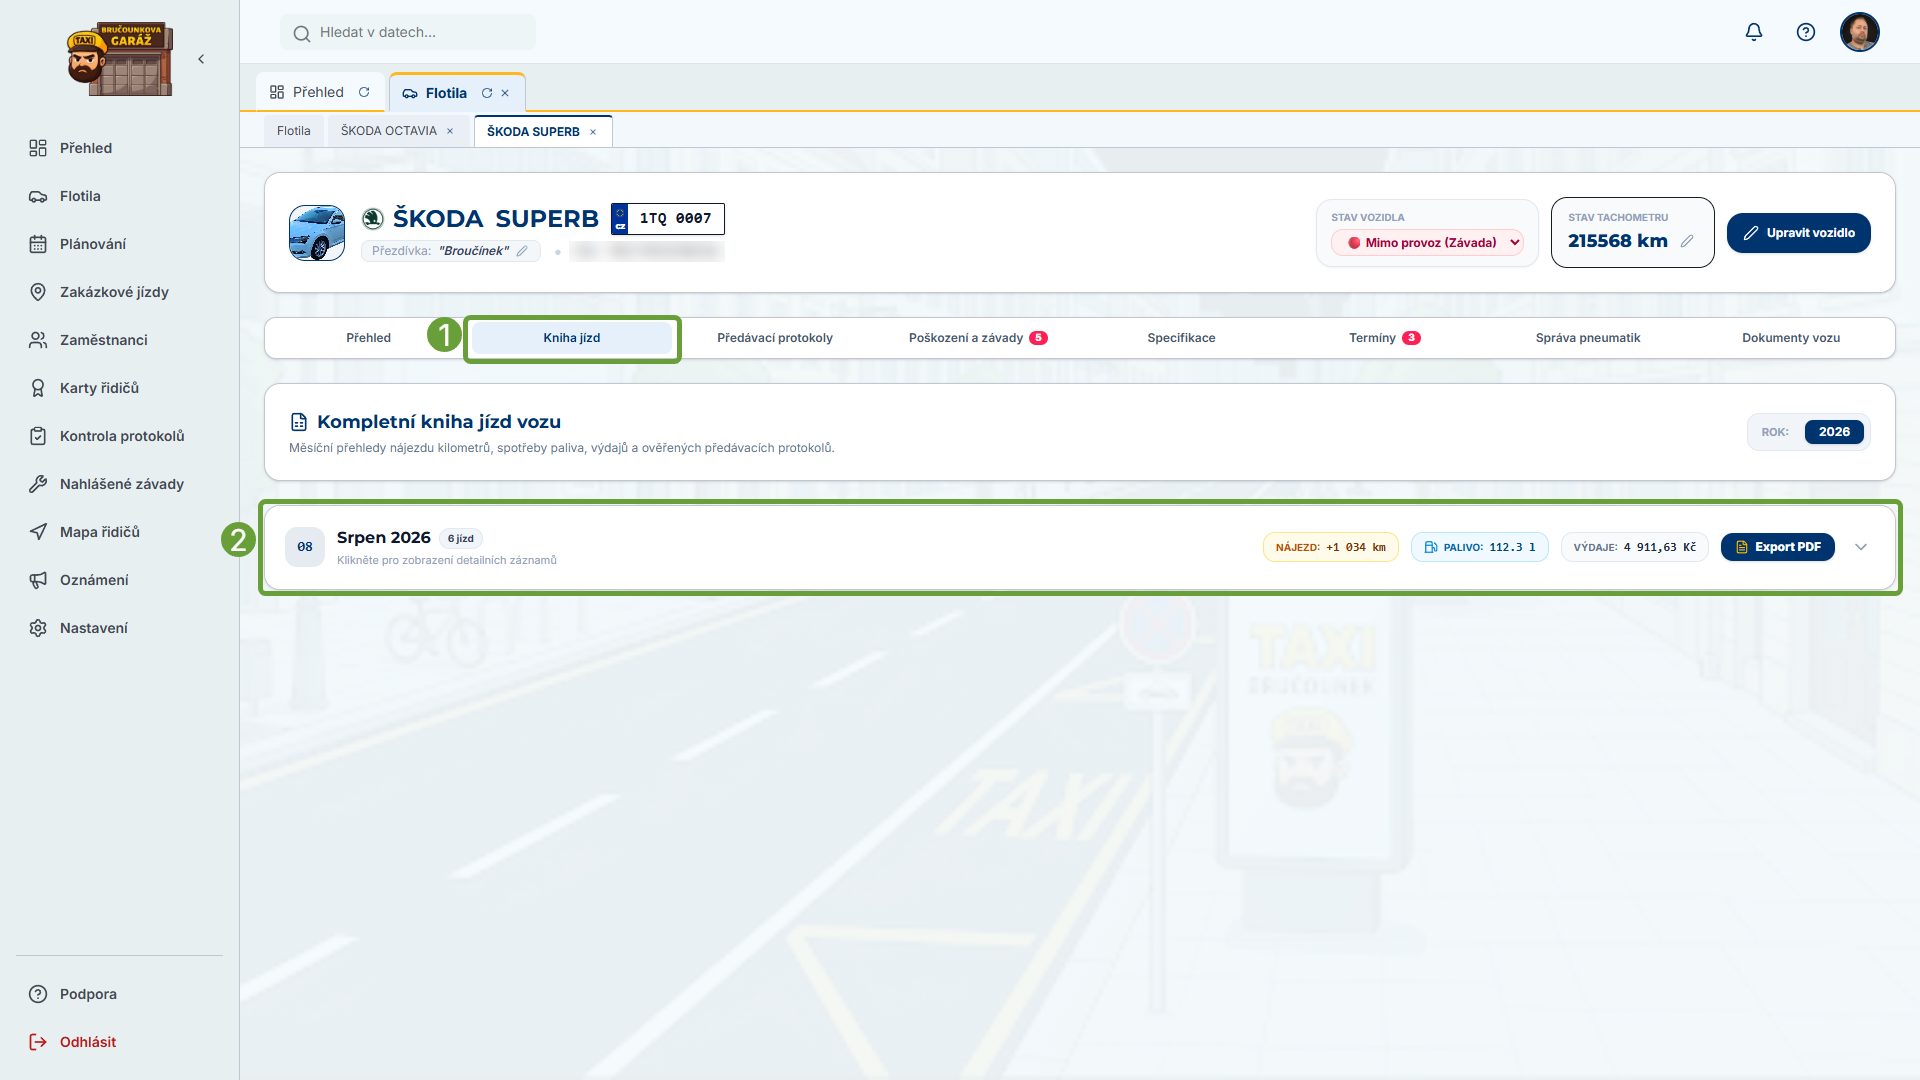Close the Flotila tab

tap(505, 93)
